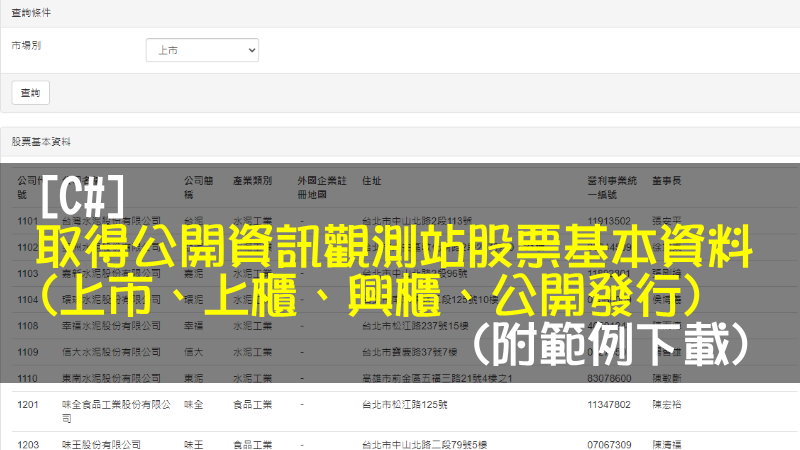The image size is (800, 450).
Task: Click 味王股份有限公司 company name
Action: click(101, 445)
